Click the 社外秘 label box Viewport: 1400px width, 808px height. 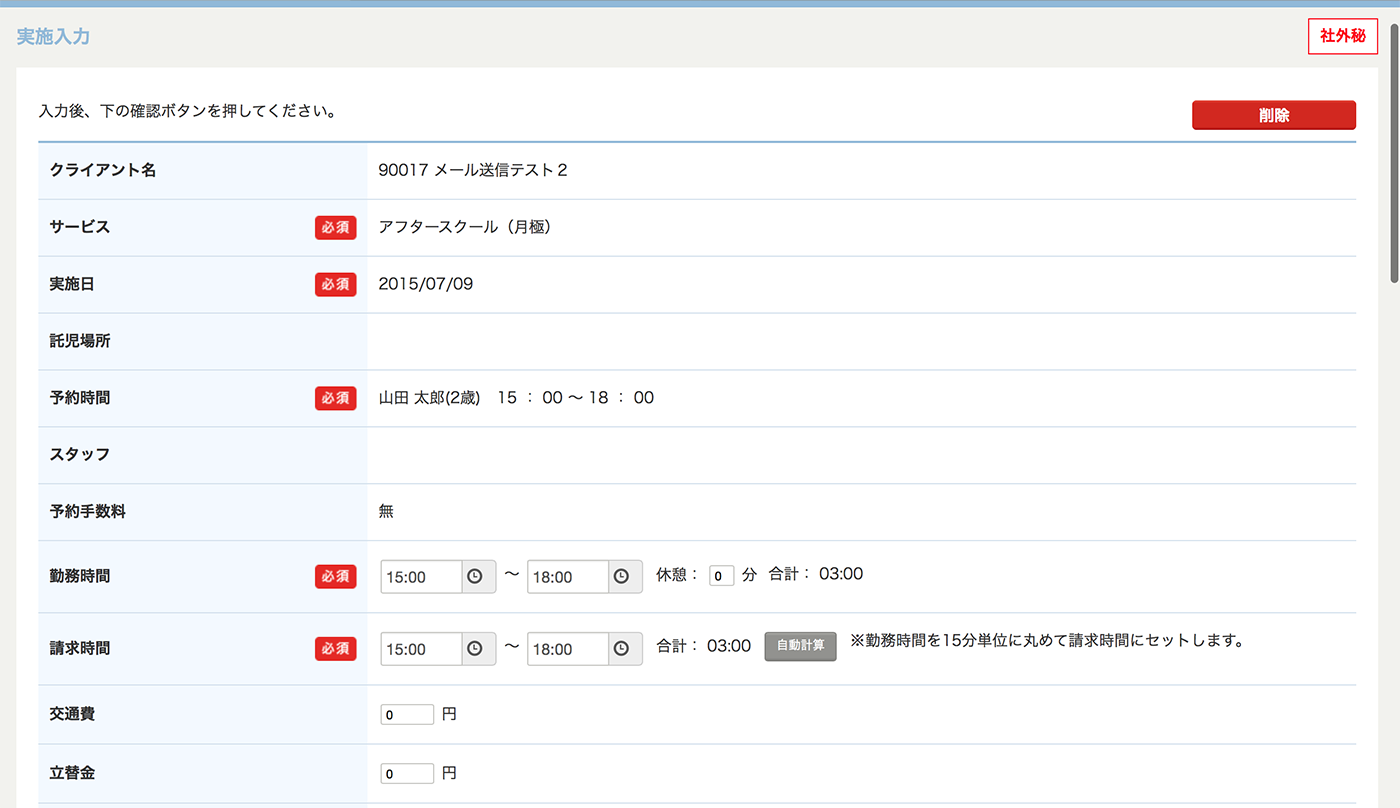tap(1342, 36)
